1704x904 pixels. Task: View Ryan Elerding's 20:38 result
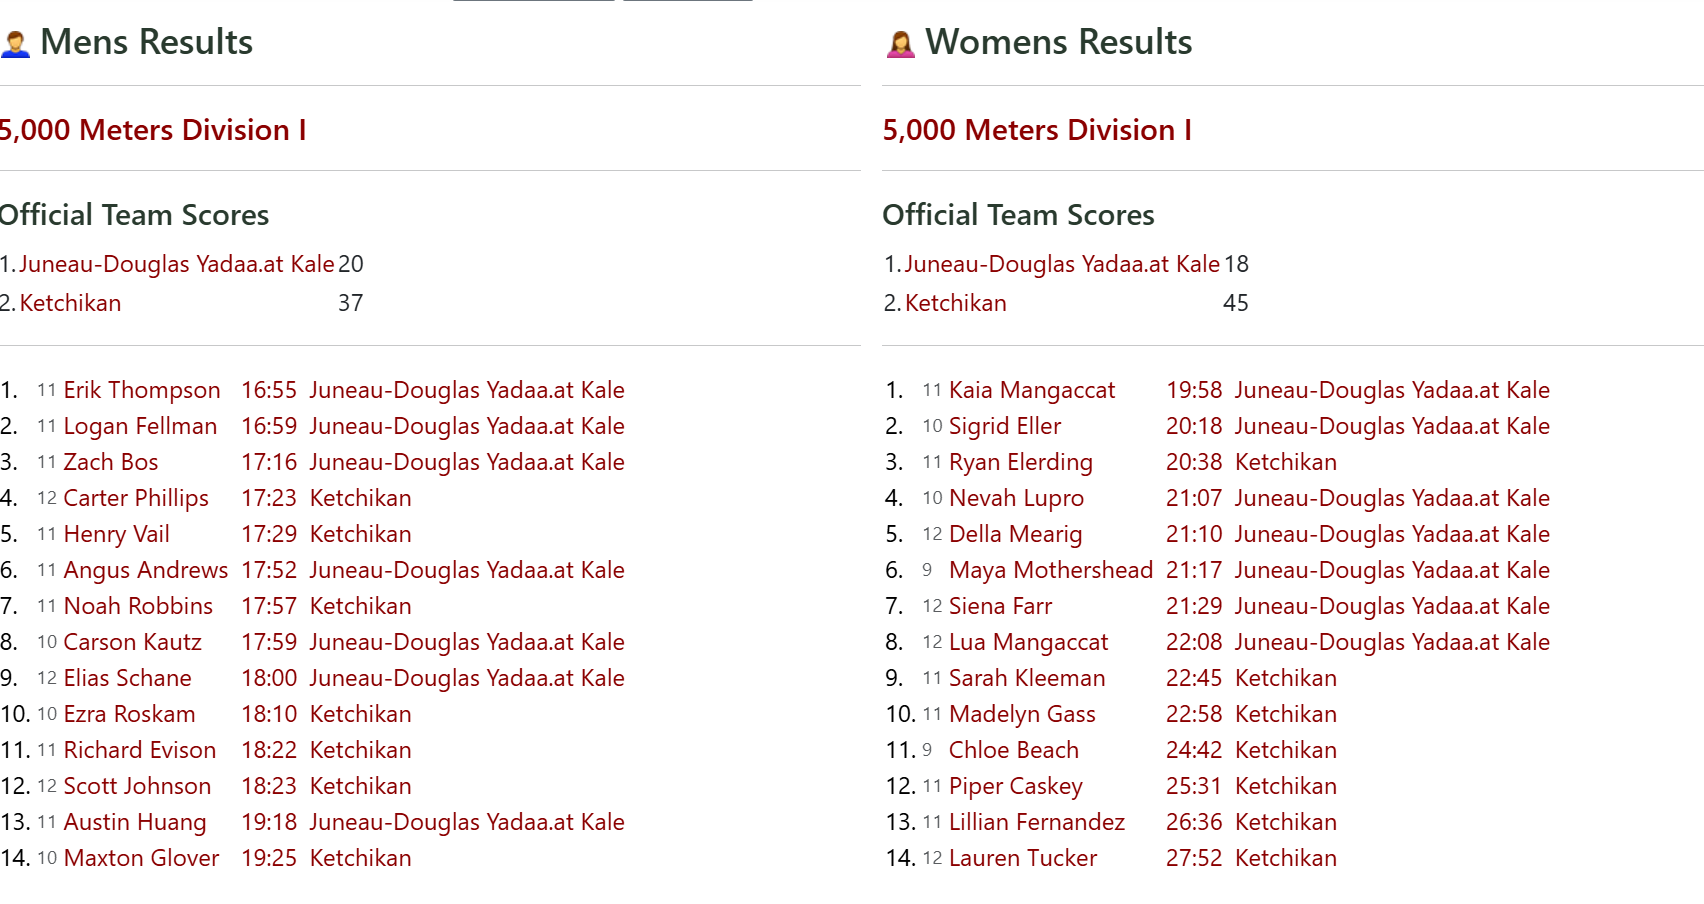click(x=1194, y=462)
